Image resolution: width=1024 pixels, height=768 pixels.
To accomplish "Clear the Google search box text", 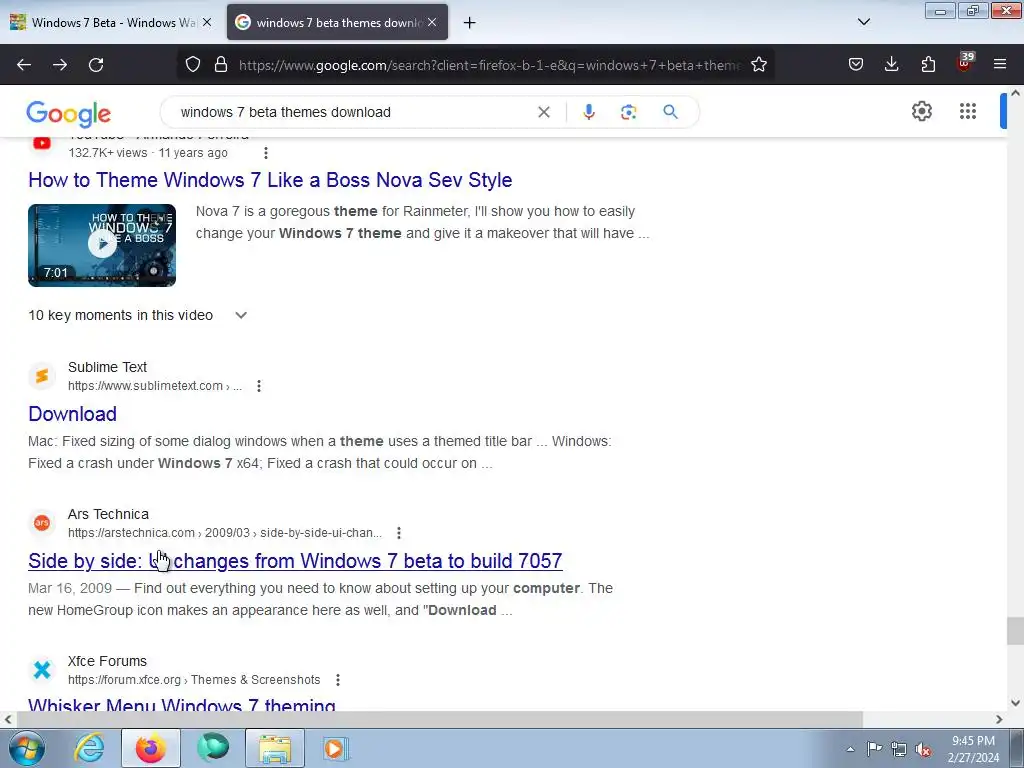I will tap(543, 112).
